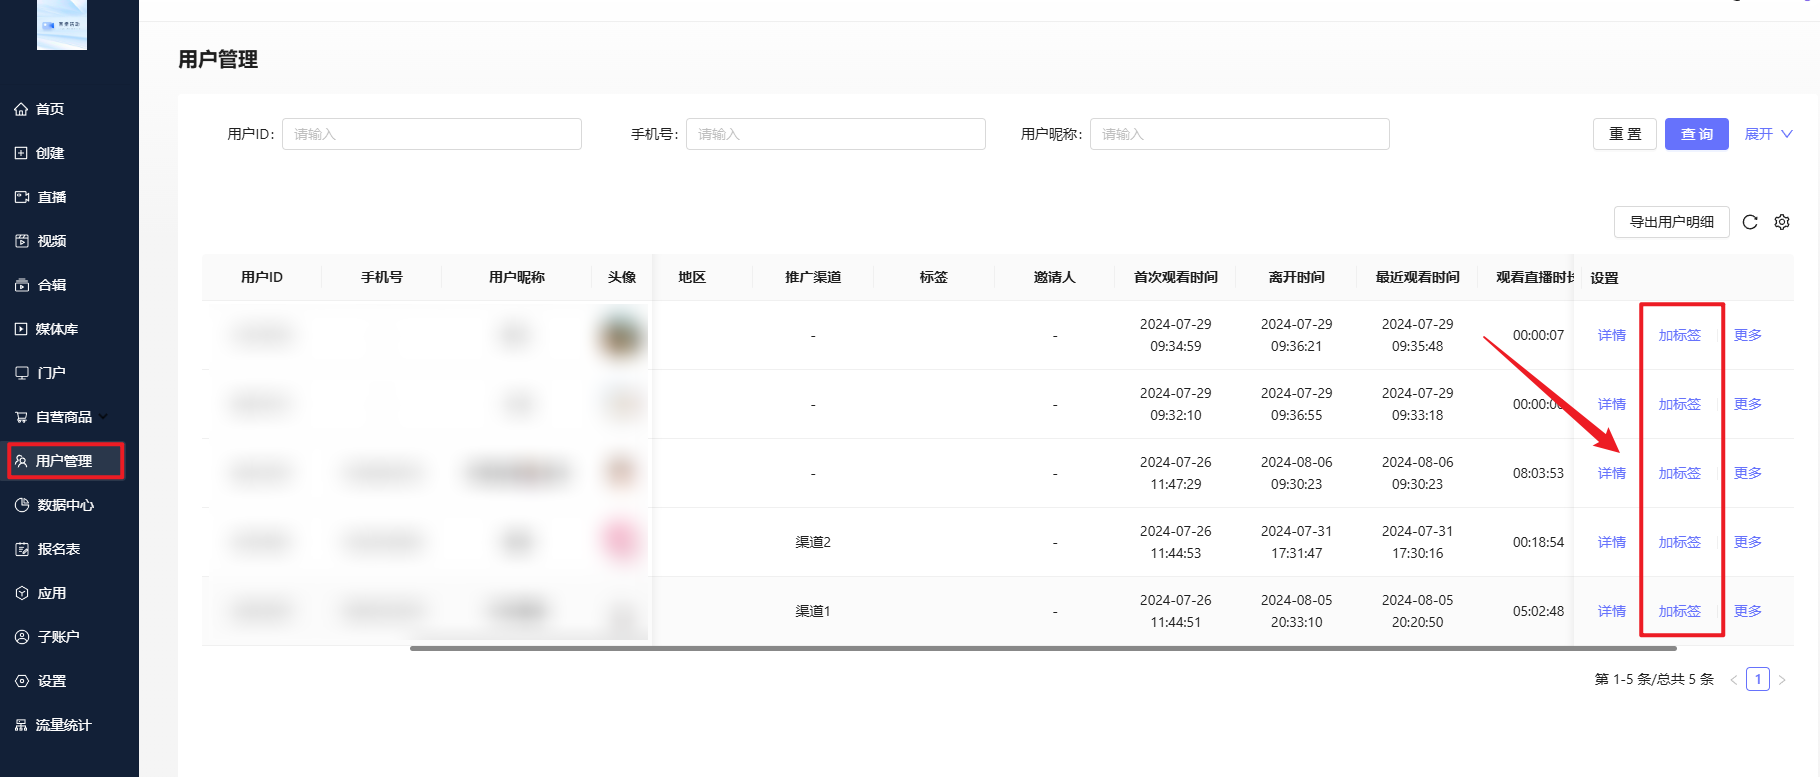
Task: Click the live broadcast (直播) sidebar icon
Action: (21, 197)
